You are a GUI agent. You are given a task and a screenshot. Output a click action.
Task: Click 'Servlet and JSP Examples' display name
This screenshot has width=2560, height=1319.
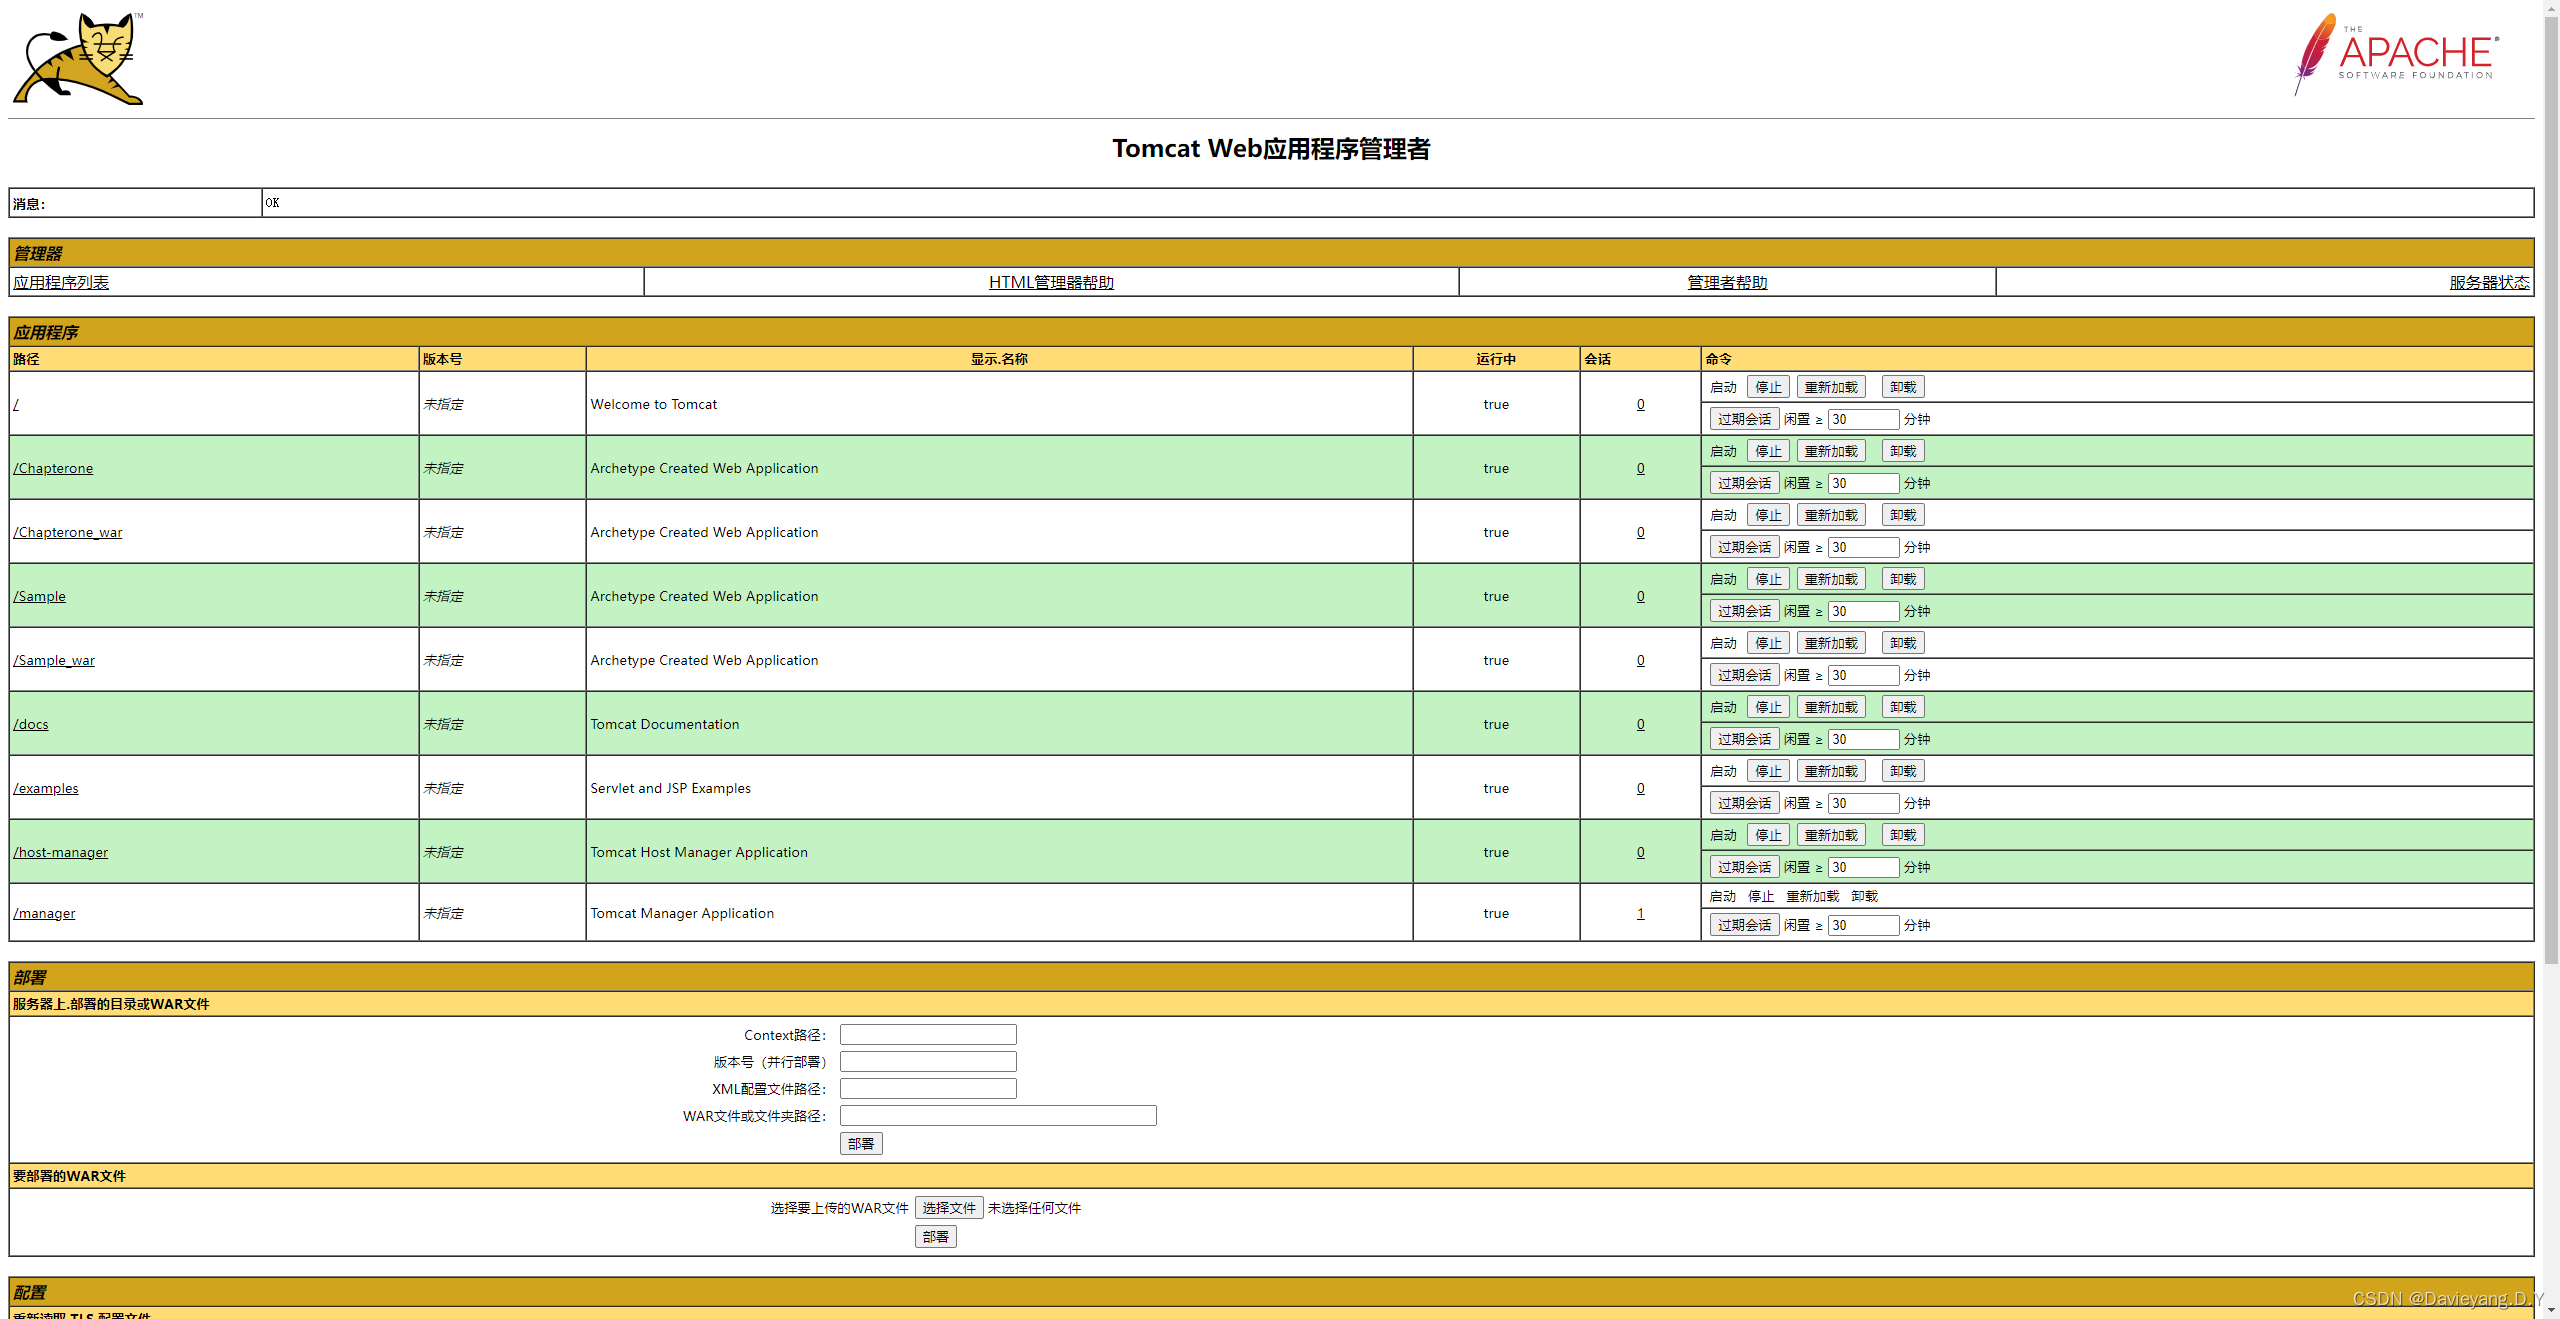(x=670, y=788)
